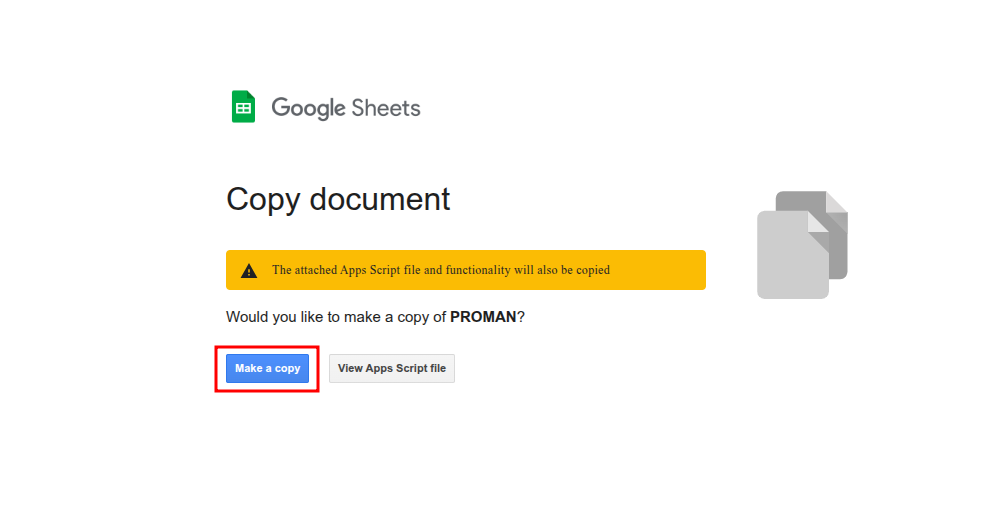Select the "Copy document" heading

(x=338, y=199)
